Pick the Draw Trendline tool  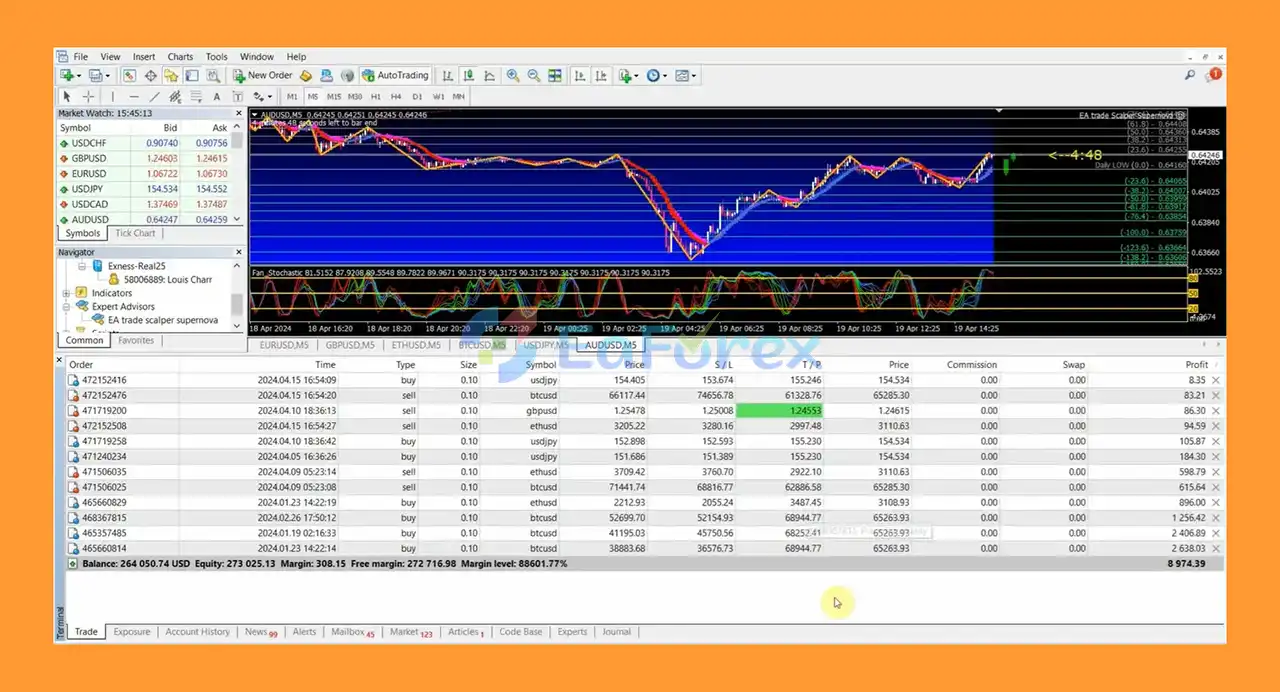click(x=154, y=97)
